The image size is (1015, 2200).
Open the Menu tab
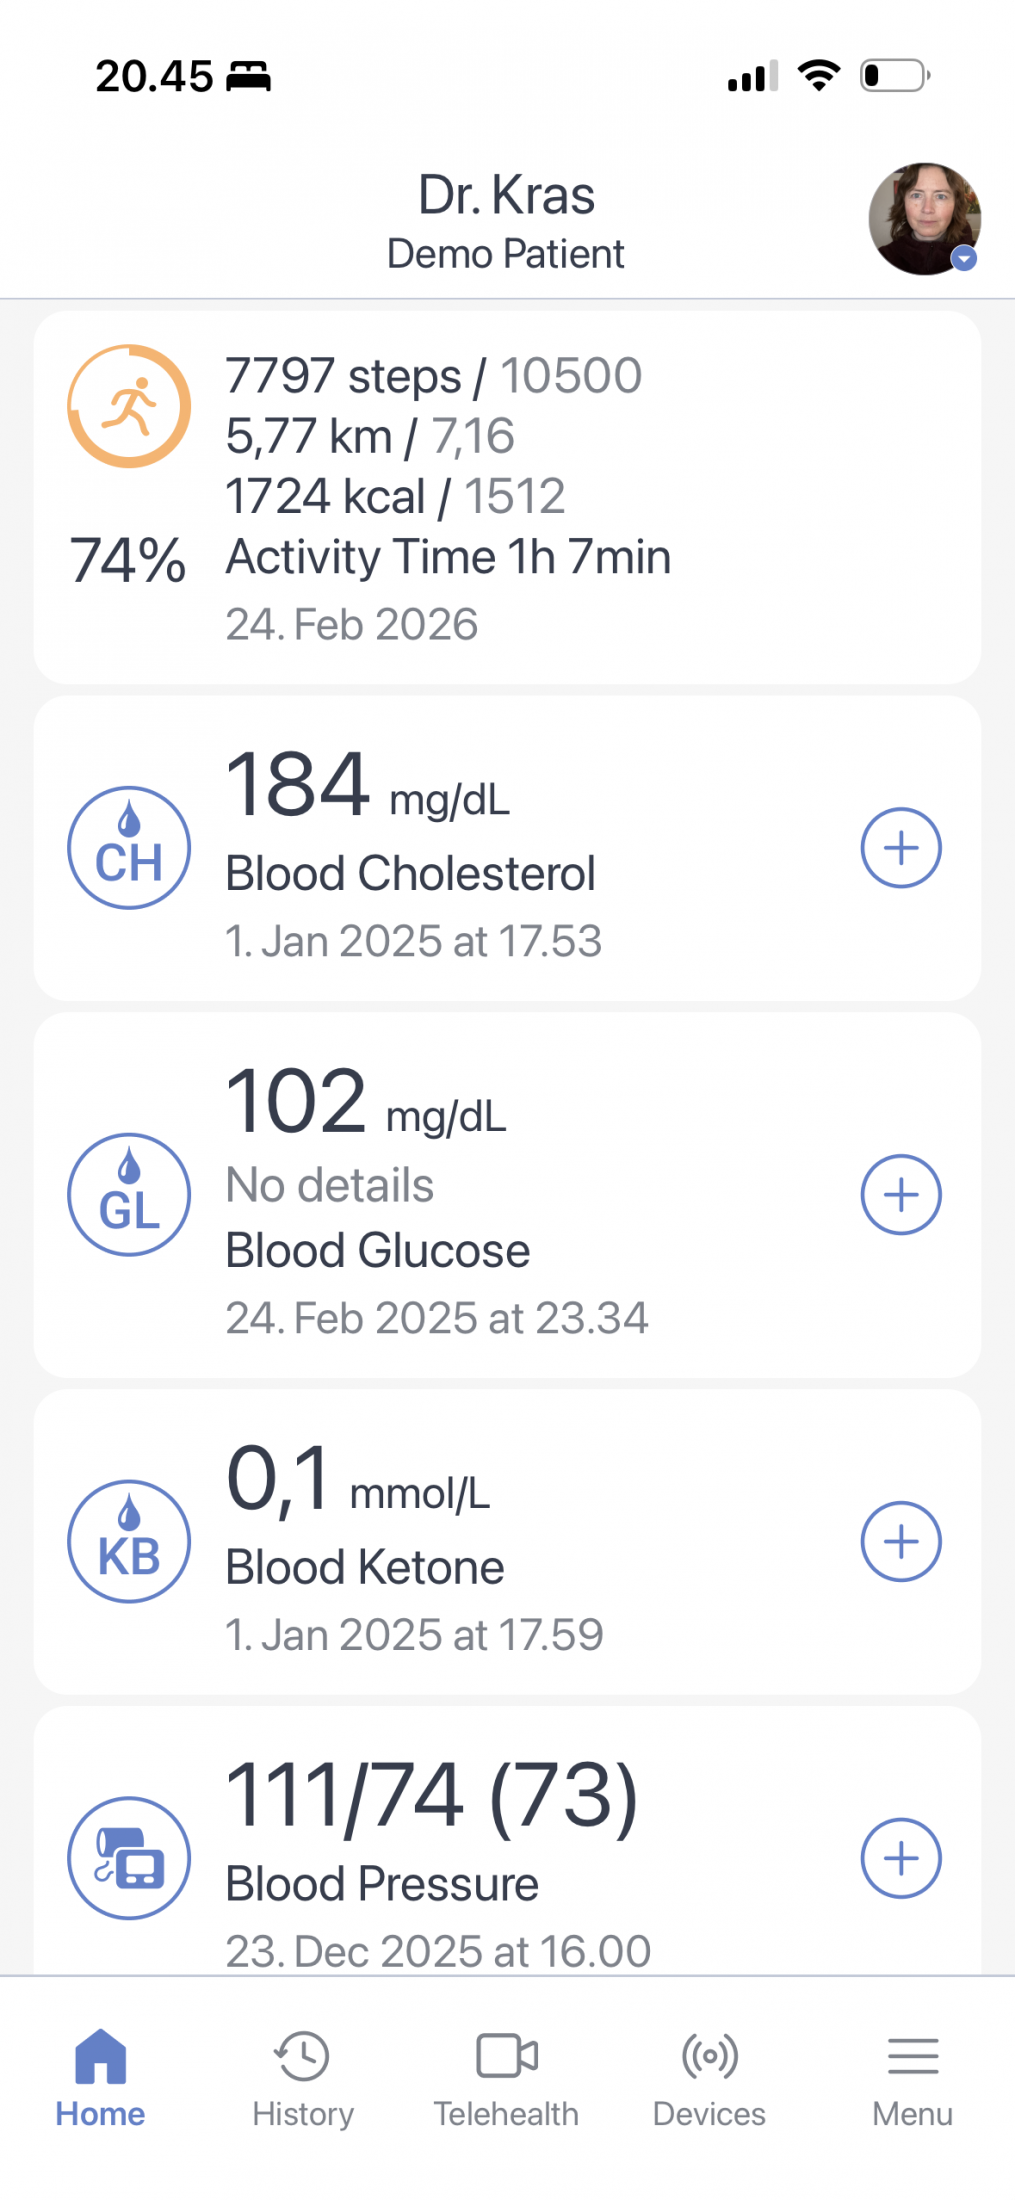click(x=912, y=2078)
